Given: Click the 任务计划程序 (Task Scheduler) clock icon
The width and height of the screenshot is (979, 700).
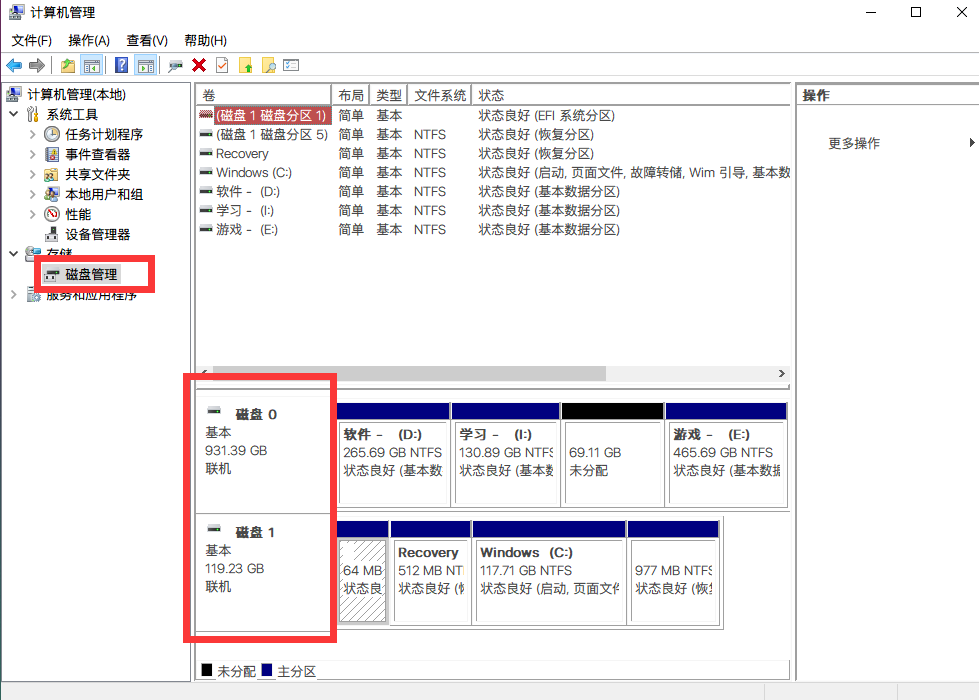Looking at the screenshot, I should tap(52, 133).
